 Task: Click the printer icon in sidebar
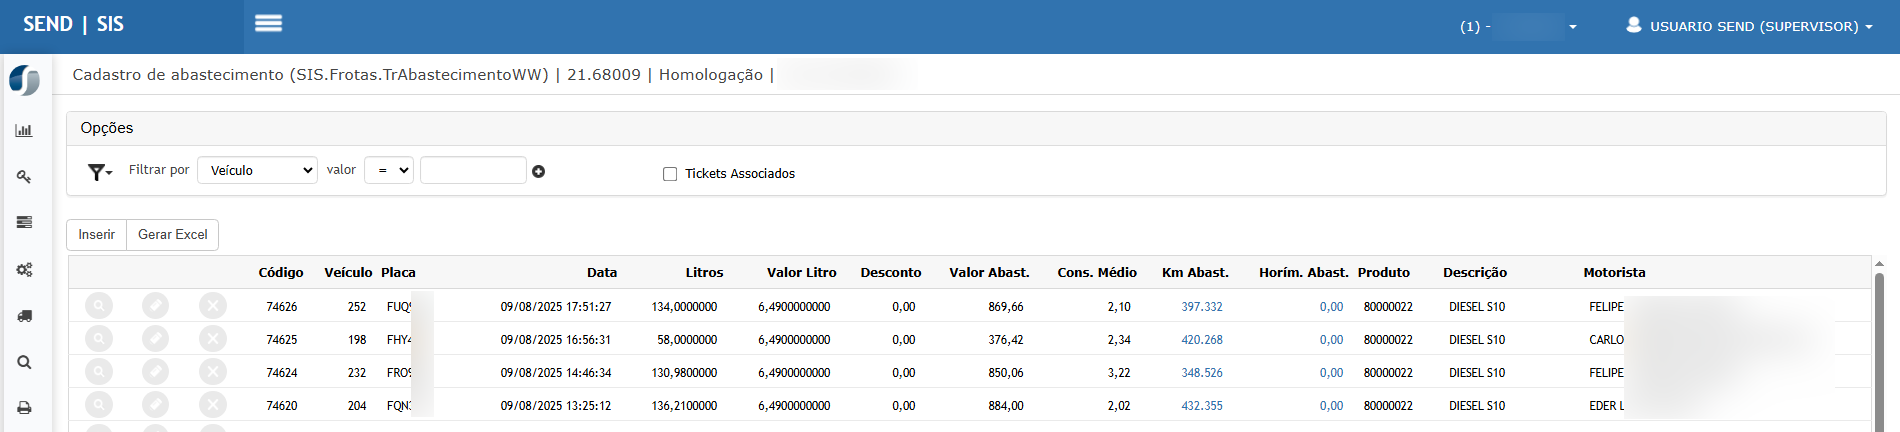[x=24, y=408]
